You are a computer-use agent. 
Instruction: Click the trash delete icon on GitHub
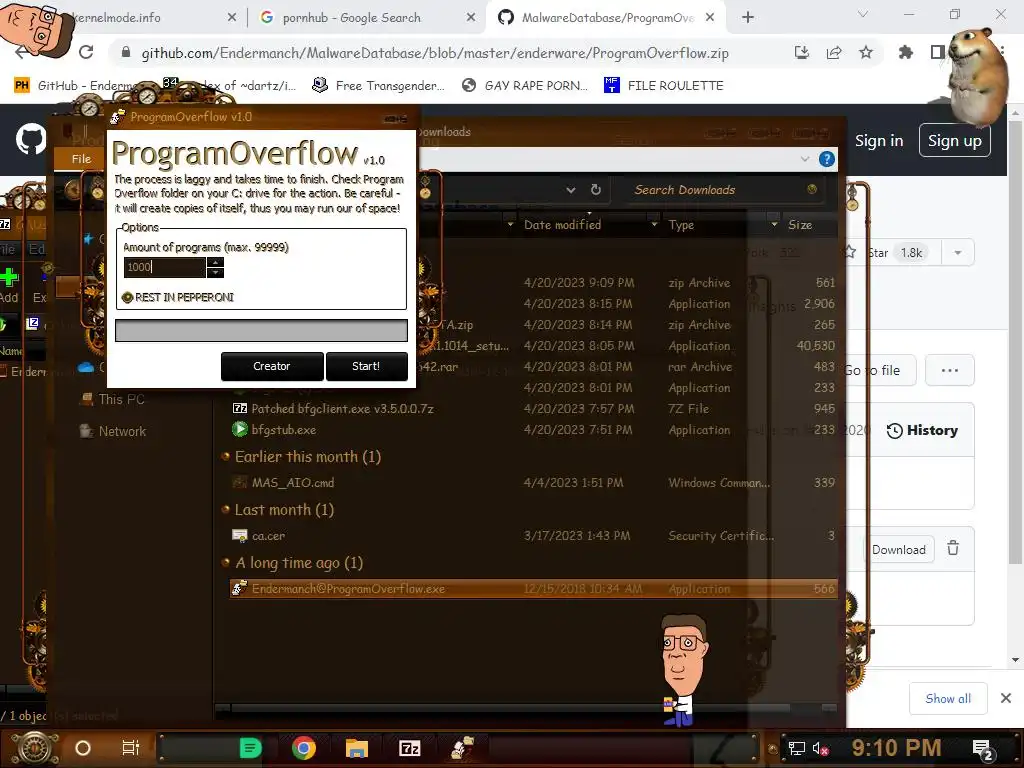[x=953, y=549]
